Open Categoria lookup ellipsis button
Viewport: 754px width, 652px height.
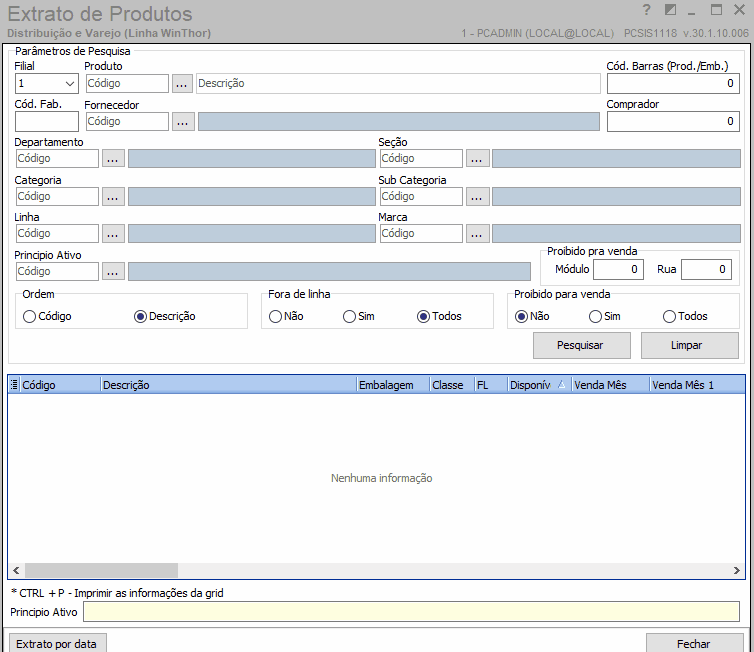(113, 197)
